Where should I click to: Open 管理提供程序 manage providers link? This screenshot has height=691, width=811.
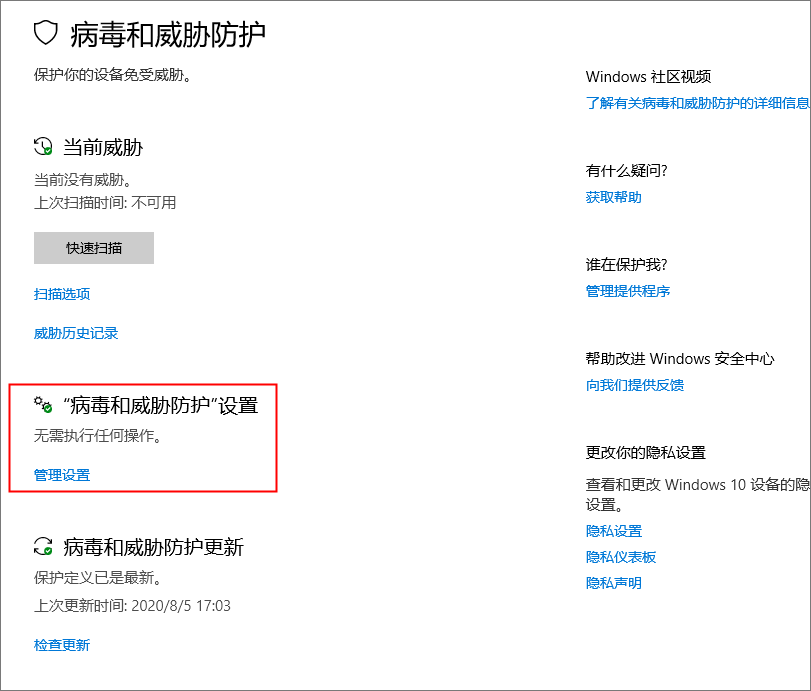pyautogui.click(x=627, y=291)
